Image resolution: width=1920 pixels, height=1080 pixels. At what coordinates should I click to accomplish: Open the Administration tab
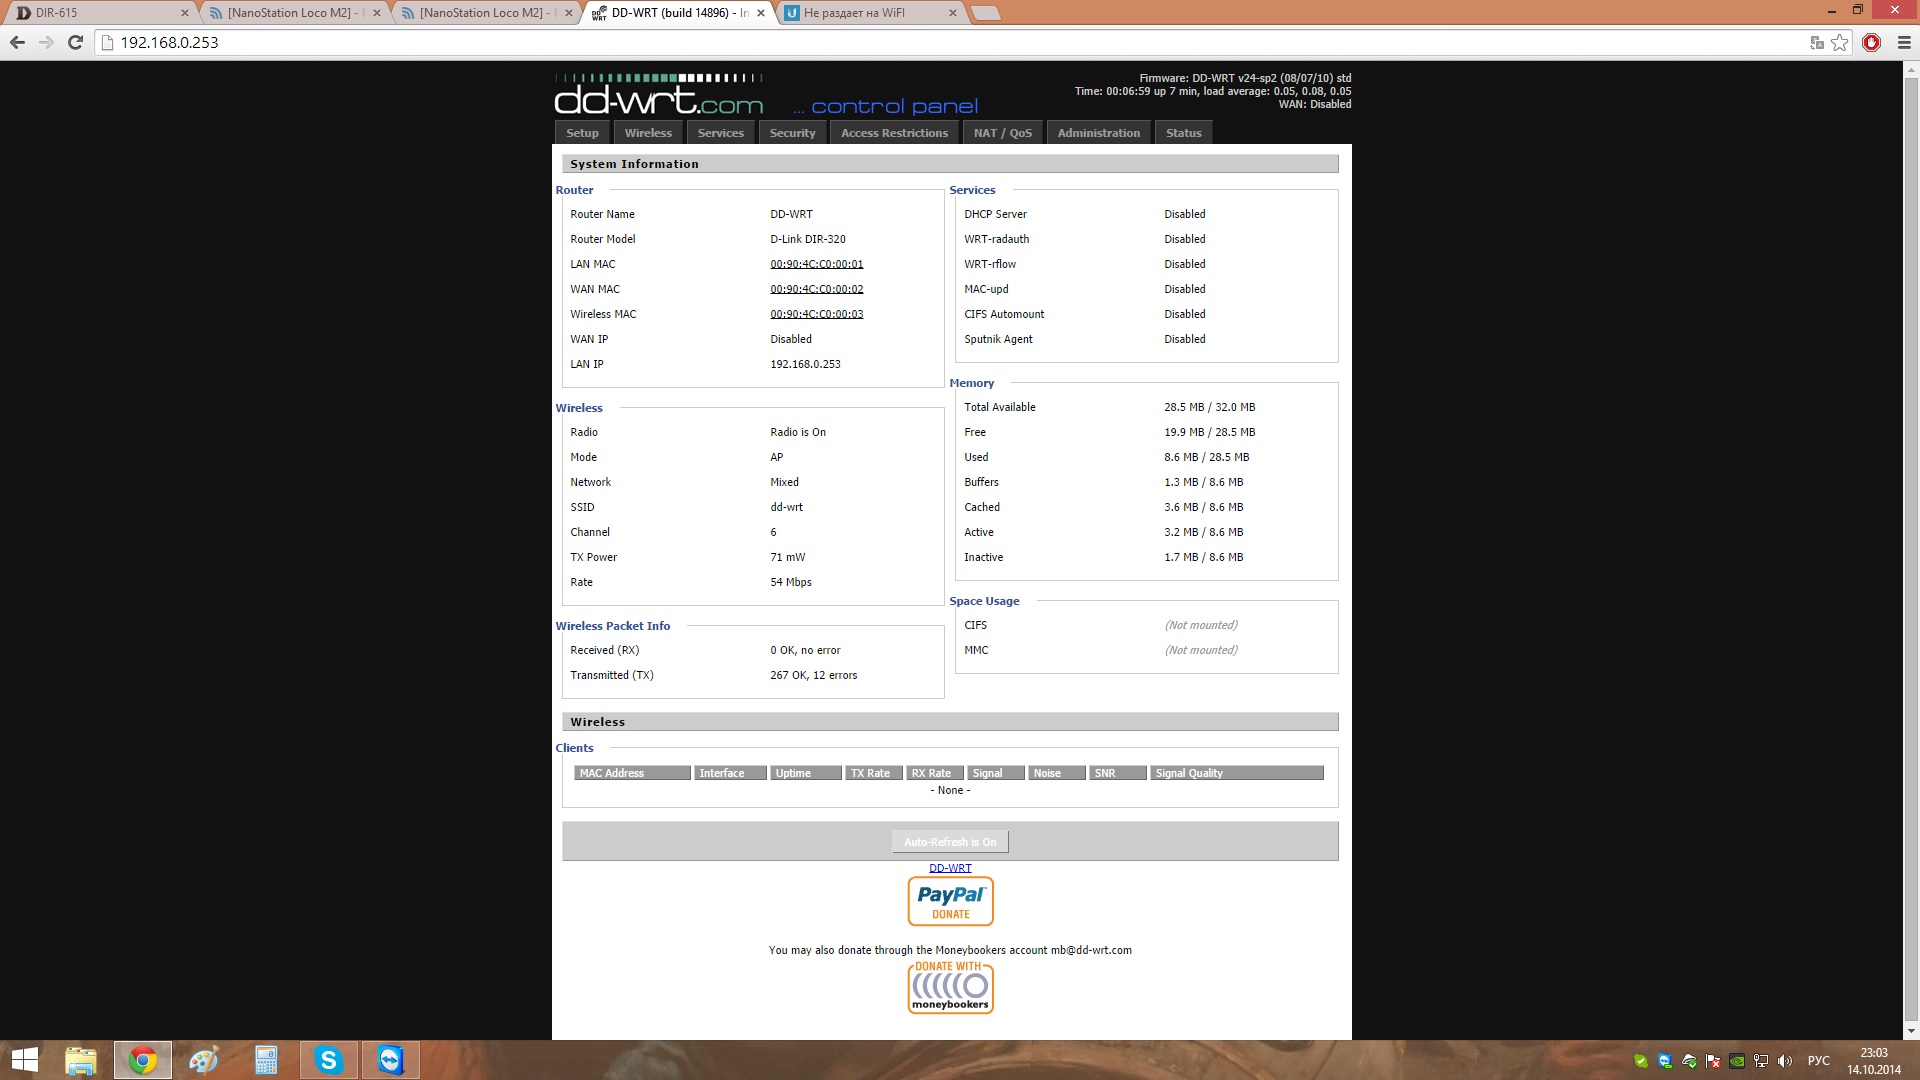(x=1098, y=133)
